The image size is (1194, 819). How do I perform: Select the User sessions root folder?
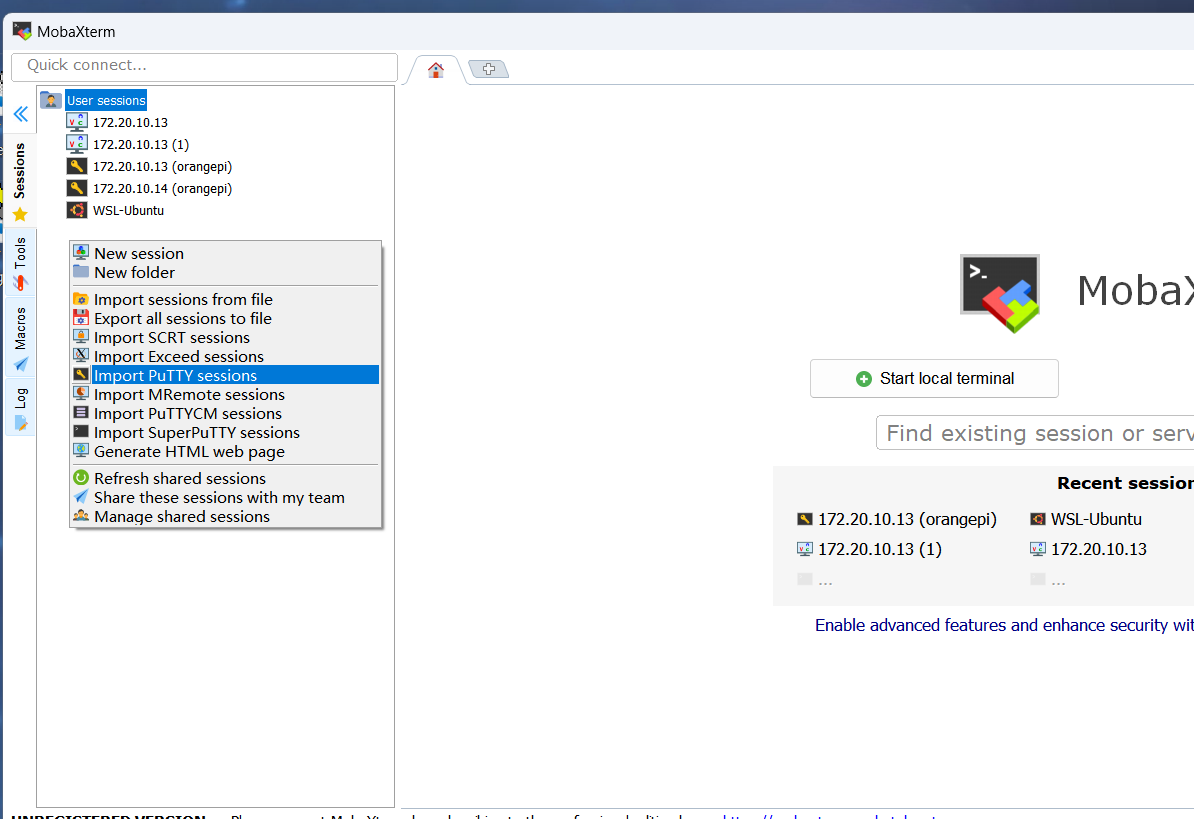coord(106,100)
